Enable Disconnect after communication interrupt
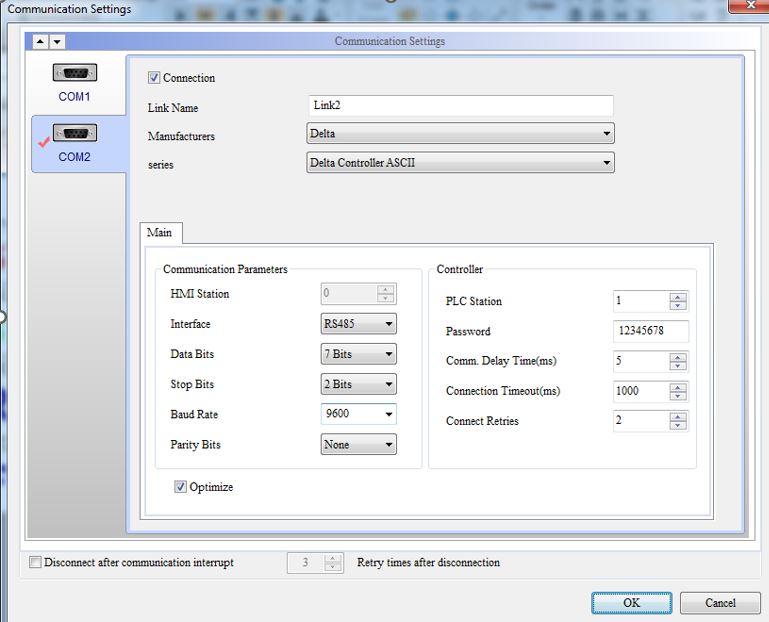The width and height of the screenshot is (769, 622). (37, 563)
